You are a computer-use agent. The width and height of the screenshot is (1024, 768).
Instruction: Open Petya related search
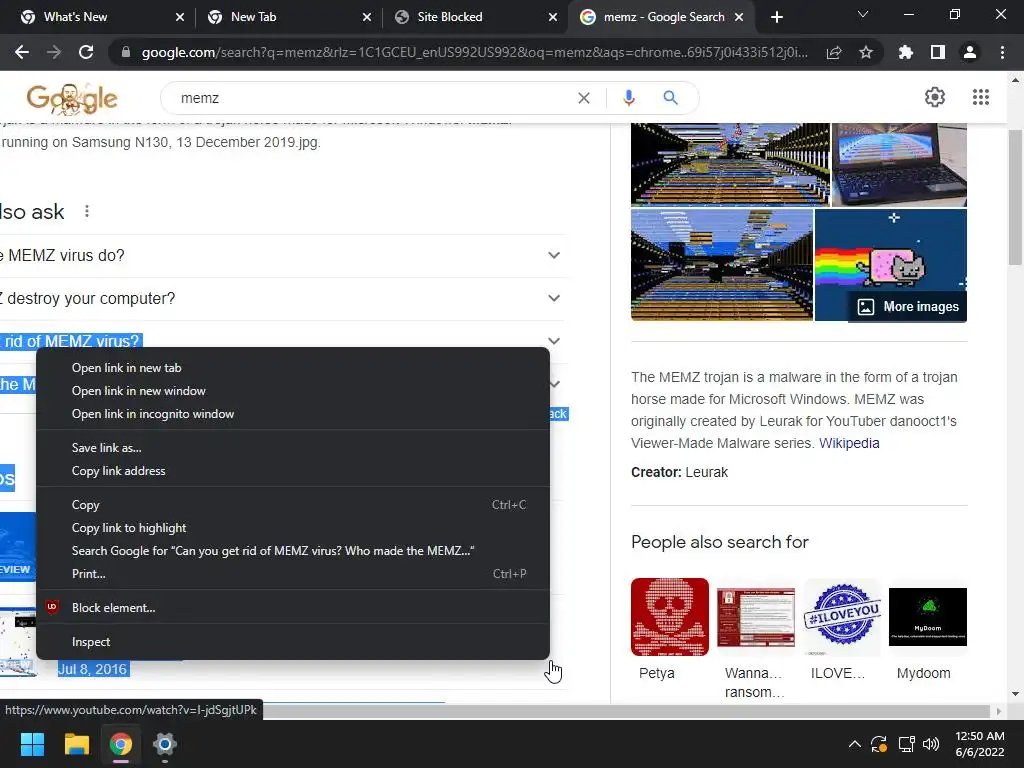[669, 630]
